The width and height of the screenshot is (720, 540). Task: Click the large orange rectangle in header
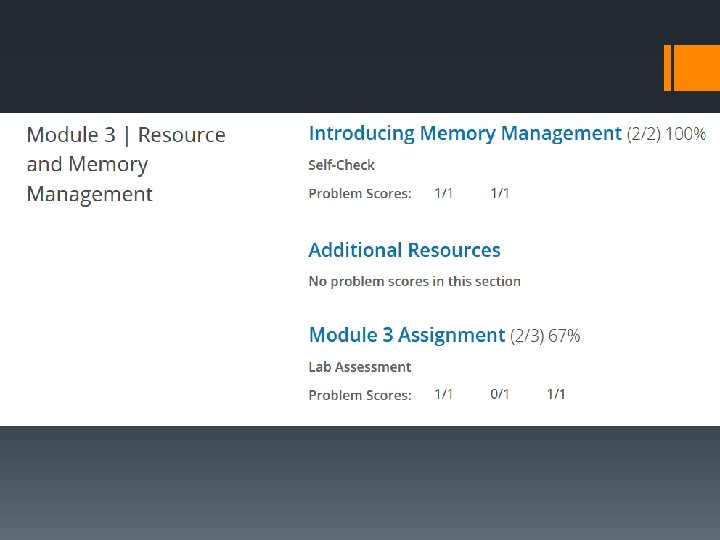[x=697, y=68]
